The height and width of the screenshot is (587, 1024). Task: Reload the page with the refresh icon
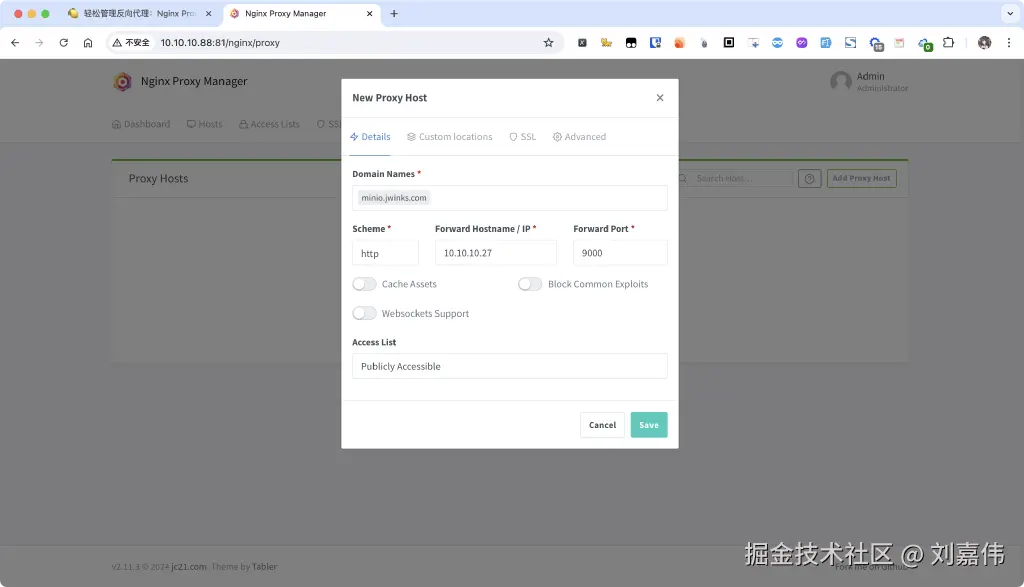(x=63, y=42)
